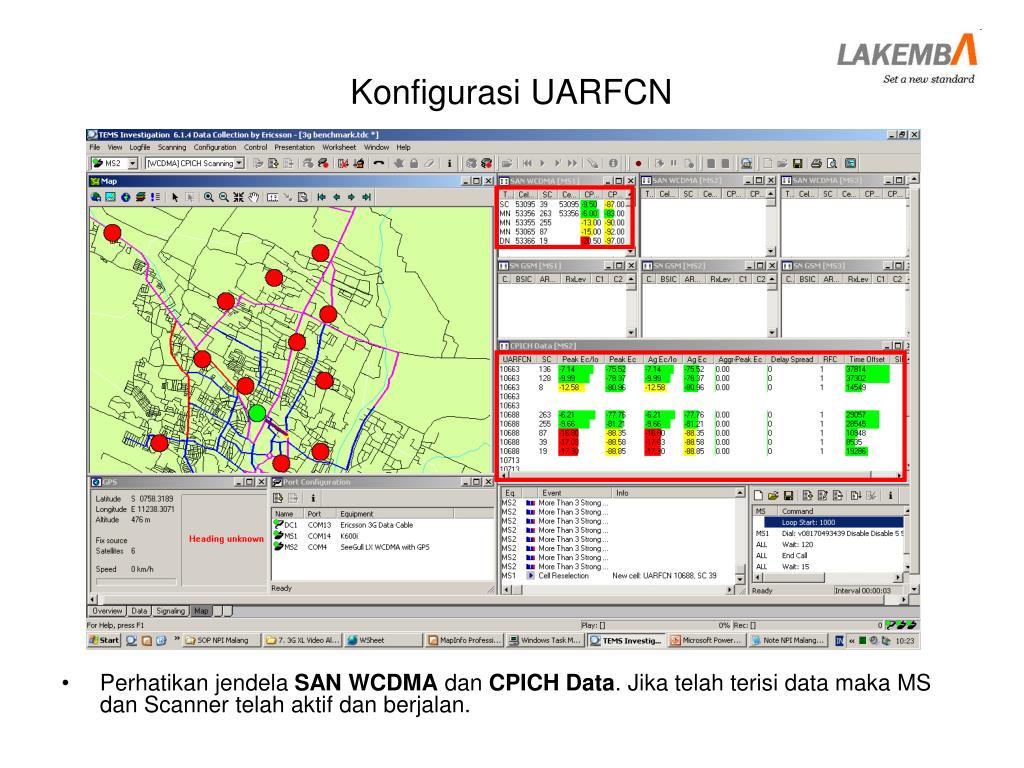Click the UARFCN column header in CPICH Data
Image resolution: width=1024 pixels, height=768 pixels.
click(x=519, y=359)
